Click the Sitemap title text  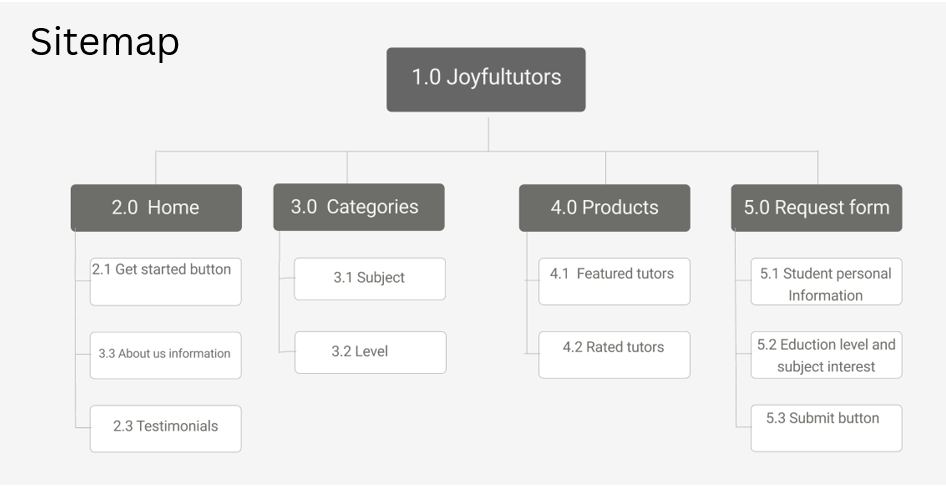(104, 42)
